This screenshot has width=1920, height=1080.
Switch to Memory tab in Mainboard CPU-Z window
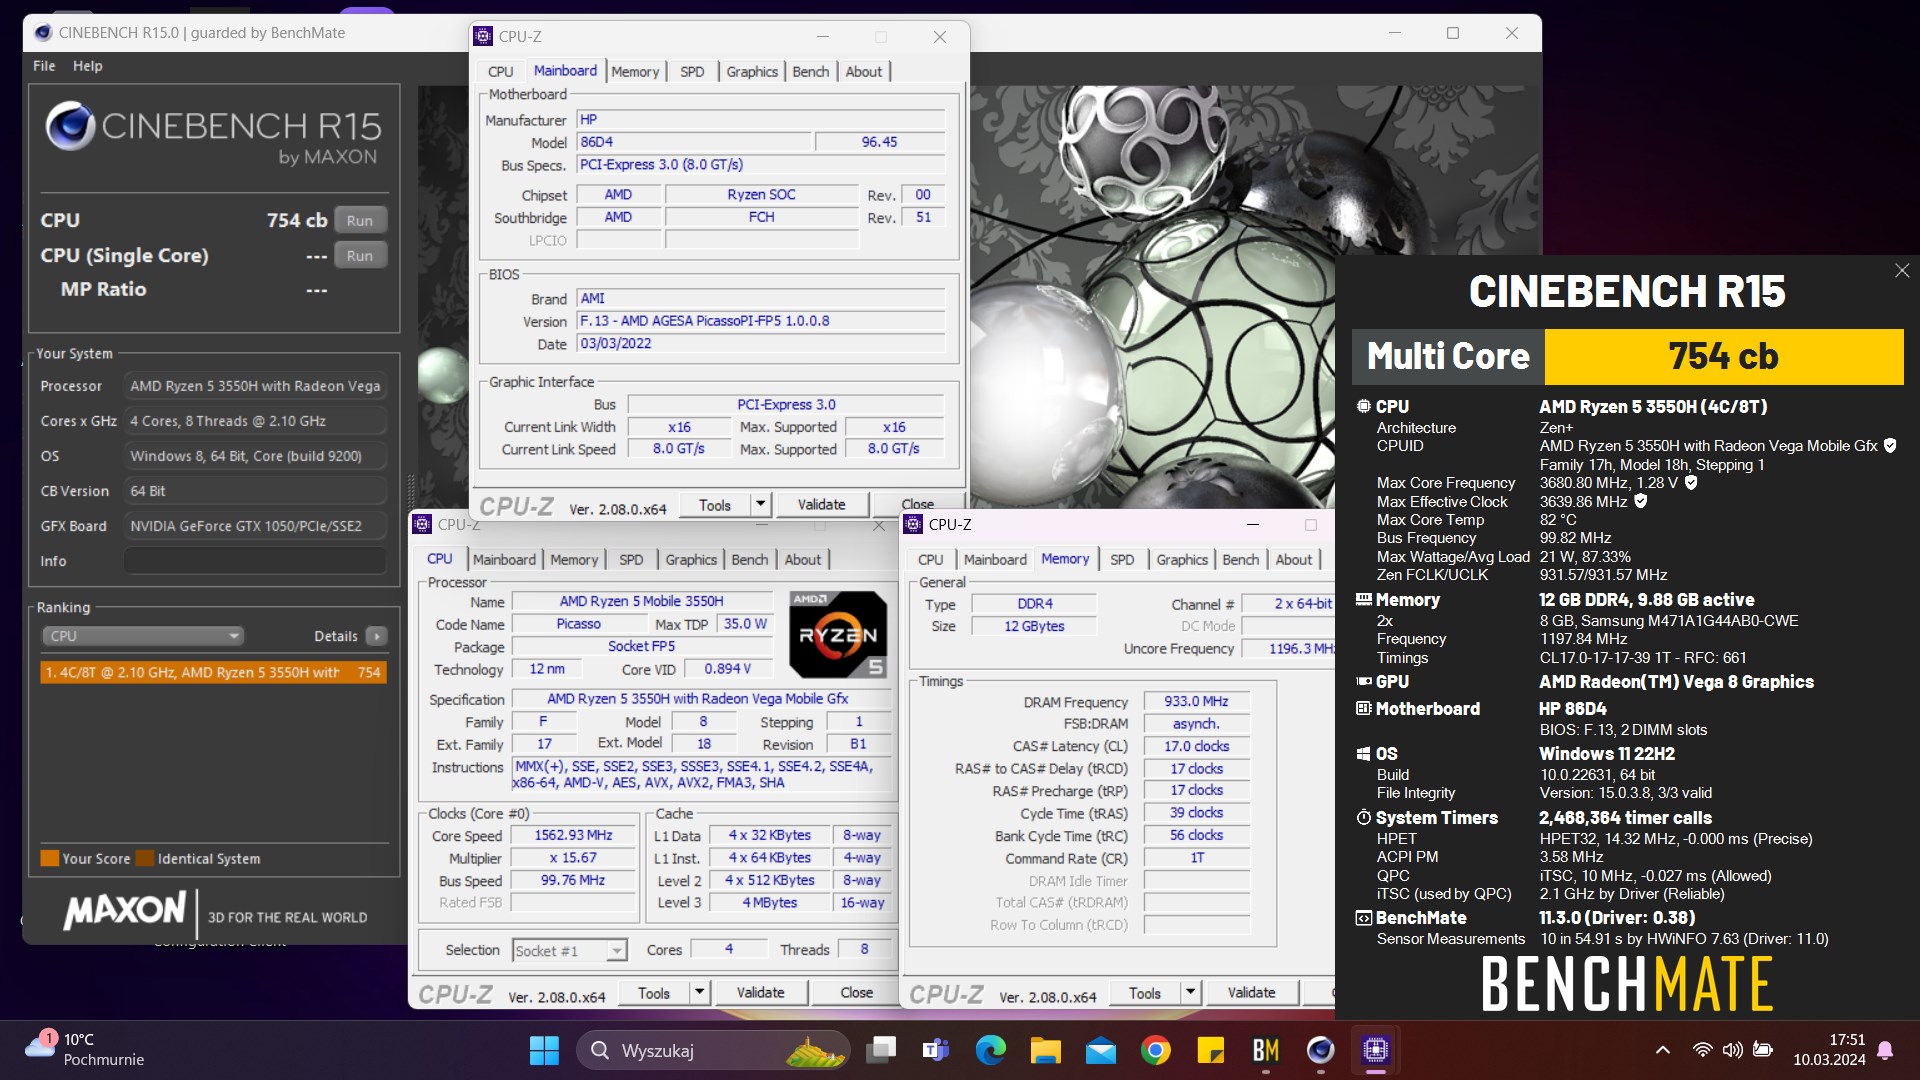coord(635,72)
